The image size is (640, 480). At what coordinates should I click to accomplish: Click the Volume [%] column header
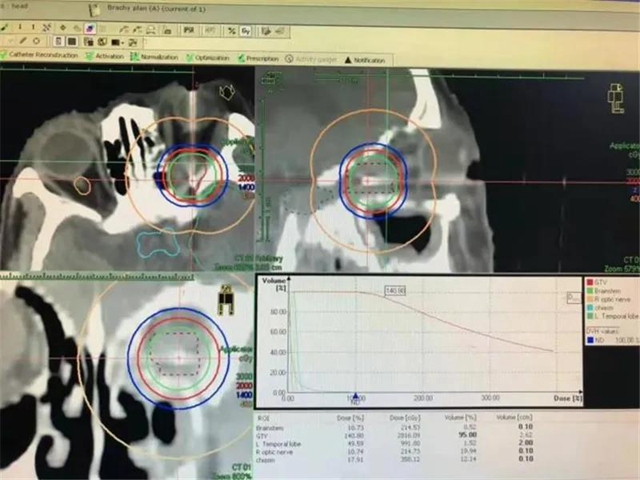tap(460, 418)
